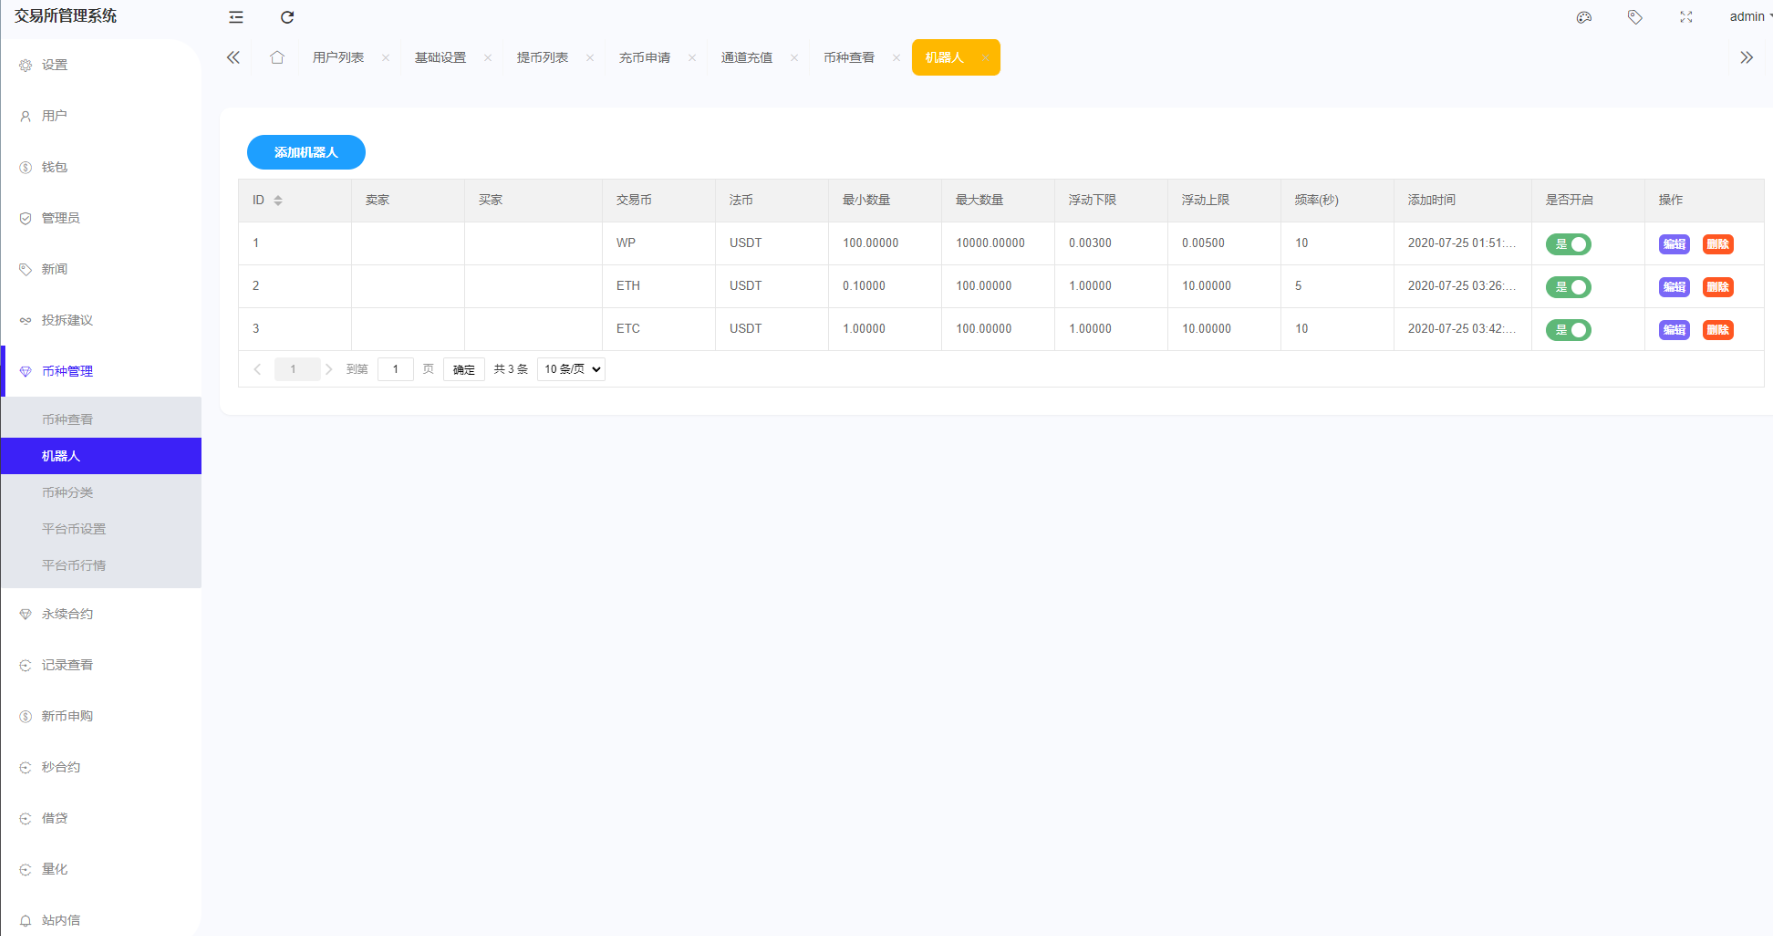Disable the ETH robot switch
Screen dimensions: 1773x936
pyautogui.click(x=1568, y=287)
